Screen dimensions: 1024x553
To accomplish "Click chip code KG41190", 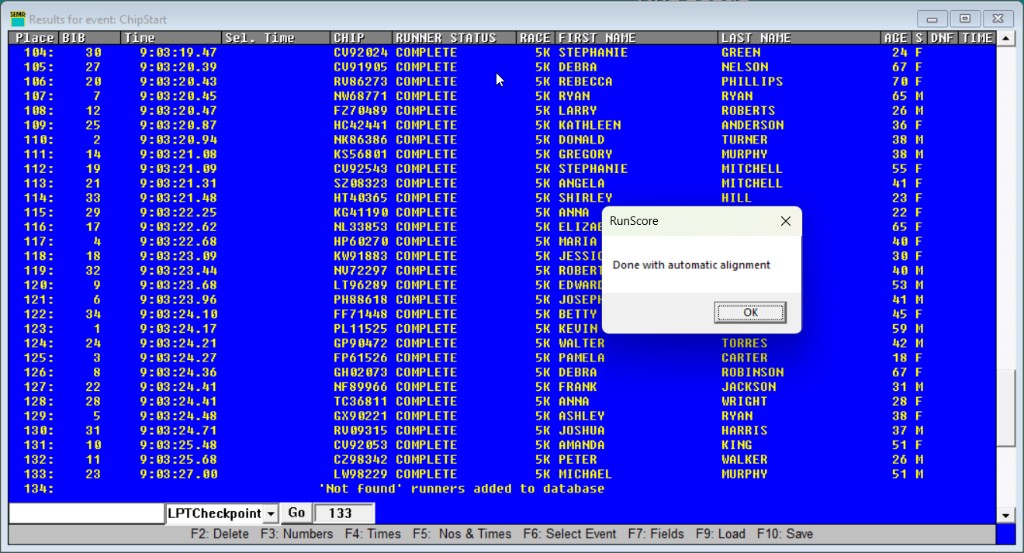I will pos(360,213).
